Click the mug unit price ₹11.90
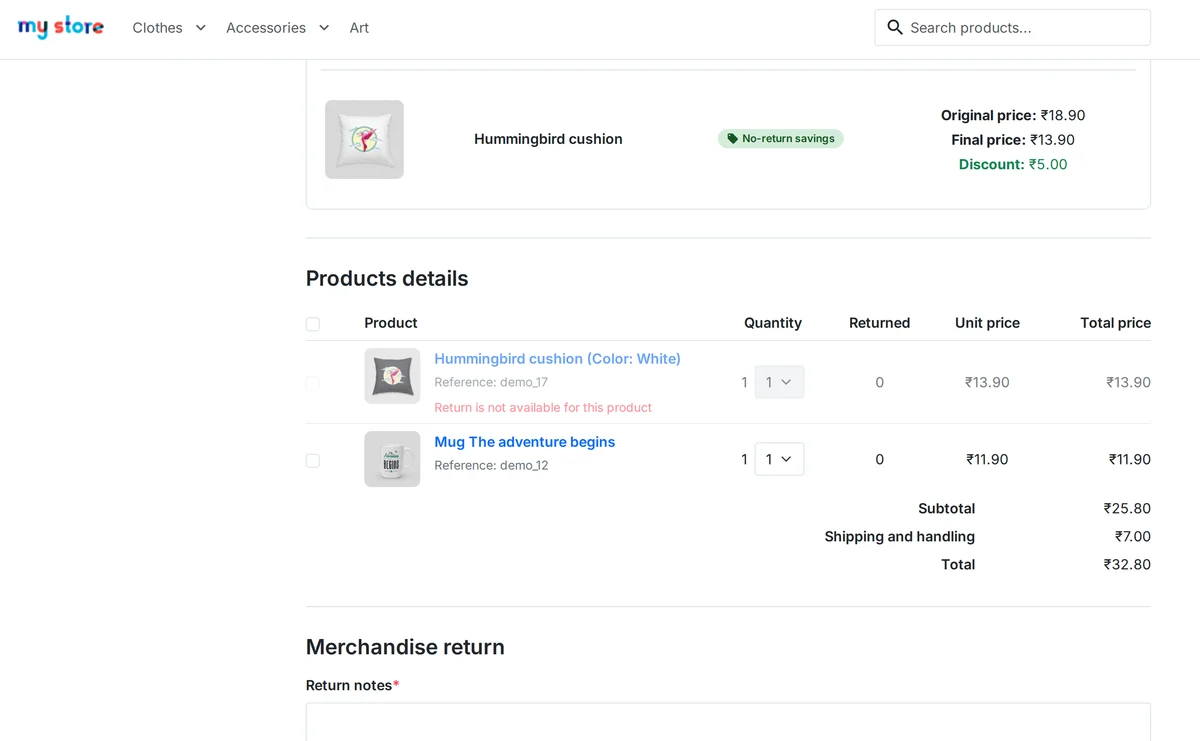Viewport: 1200px width, 741px height. pyautogui.click(x=987, y=459)
